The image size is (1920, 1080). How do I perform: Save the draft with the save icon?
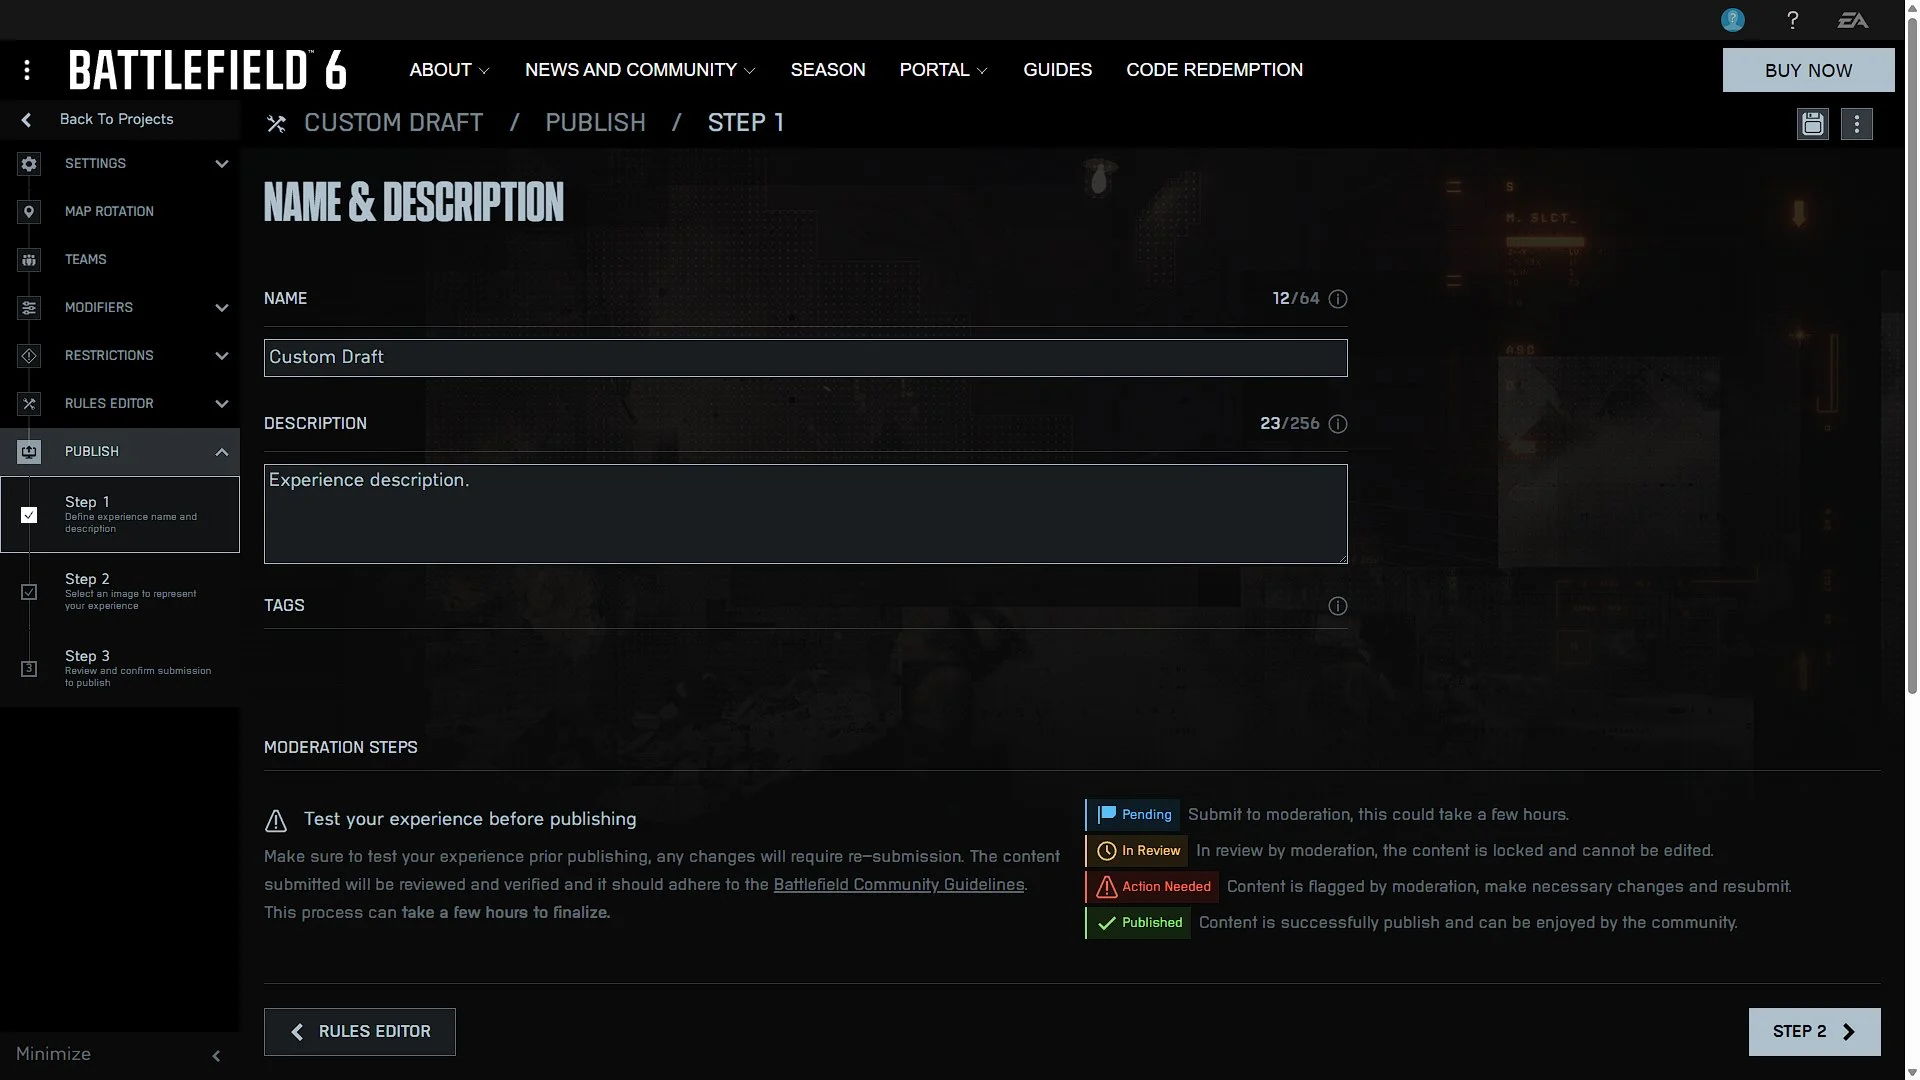(1813, 124)
